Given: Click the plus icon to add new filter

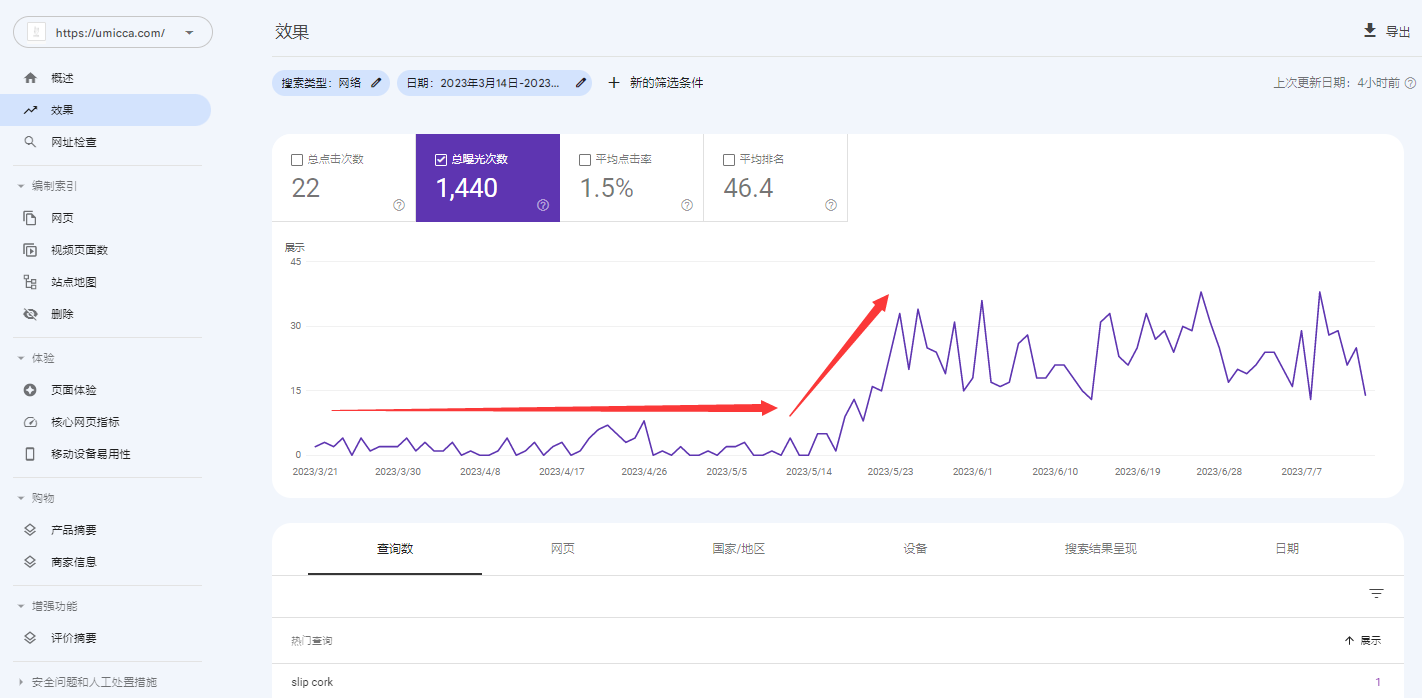Looking at the screenshot, I should 614,83.
